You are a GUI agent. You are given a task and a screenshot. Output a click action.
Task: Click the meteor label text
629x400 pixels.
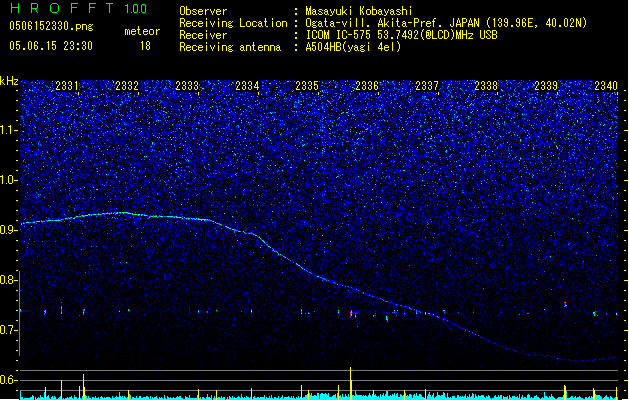pos(142,31)
